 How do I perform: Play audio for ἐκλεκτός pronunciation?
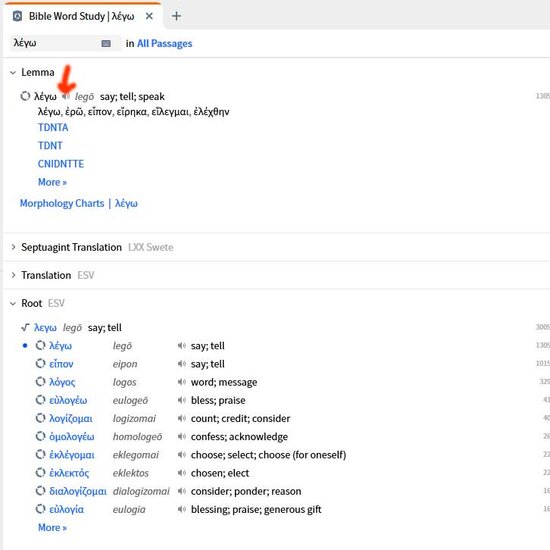[181, 473]
